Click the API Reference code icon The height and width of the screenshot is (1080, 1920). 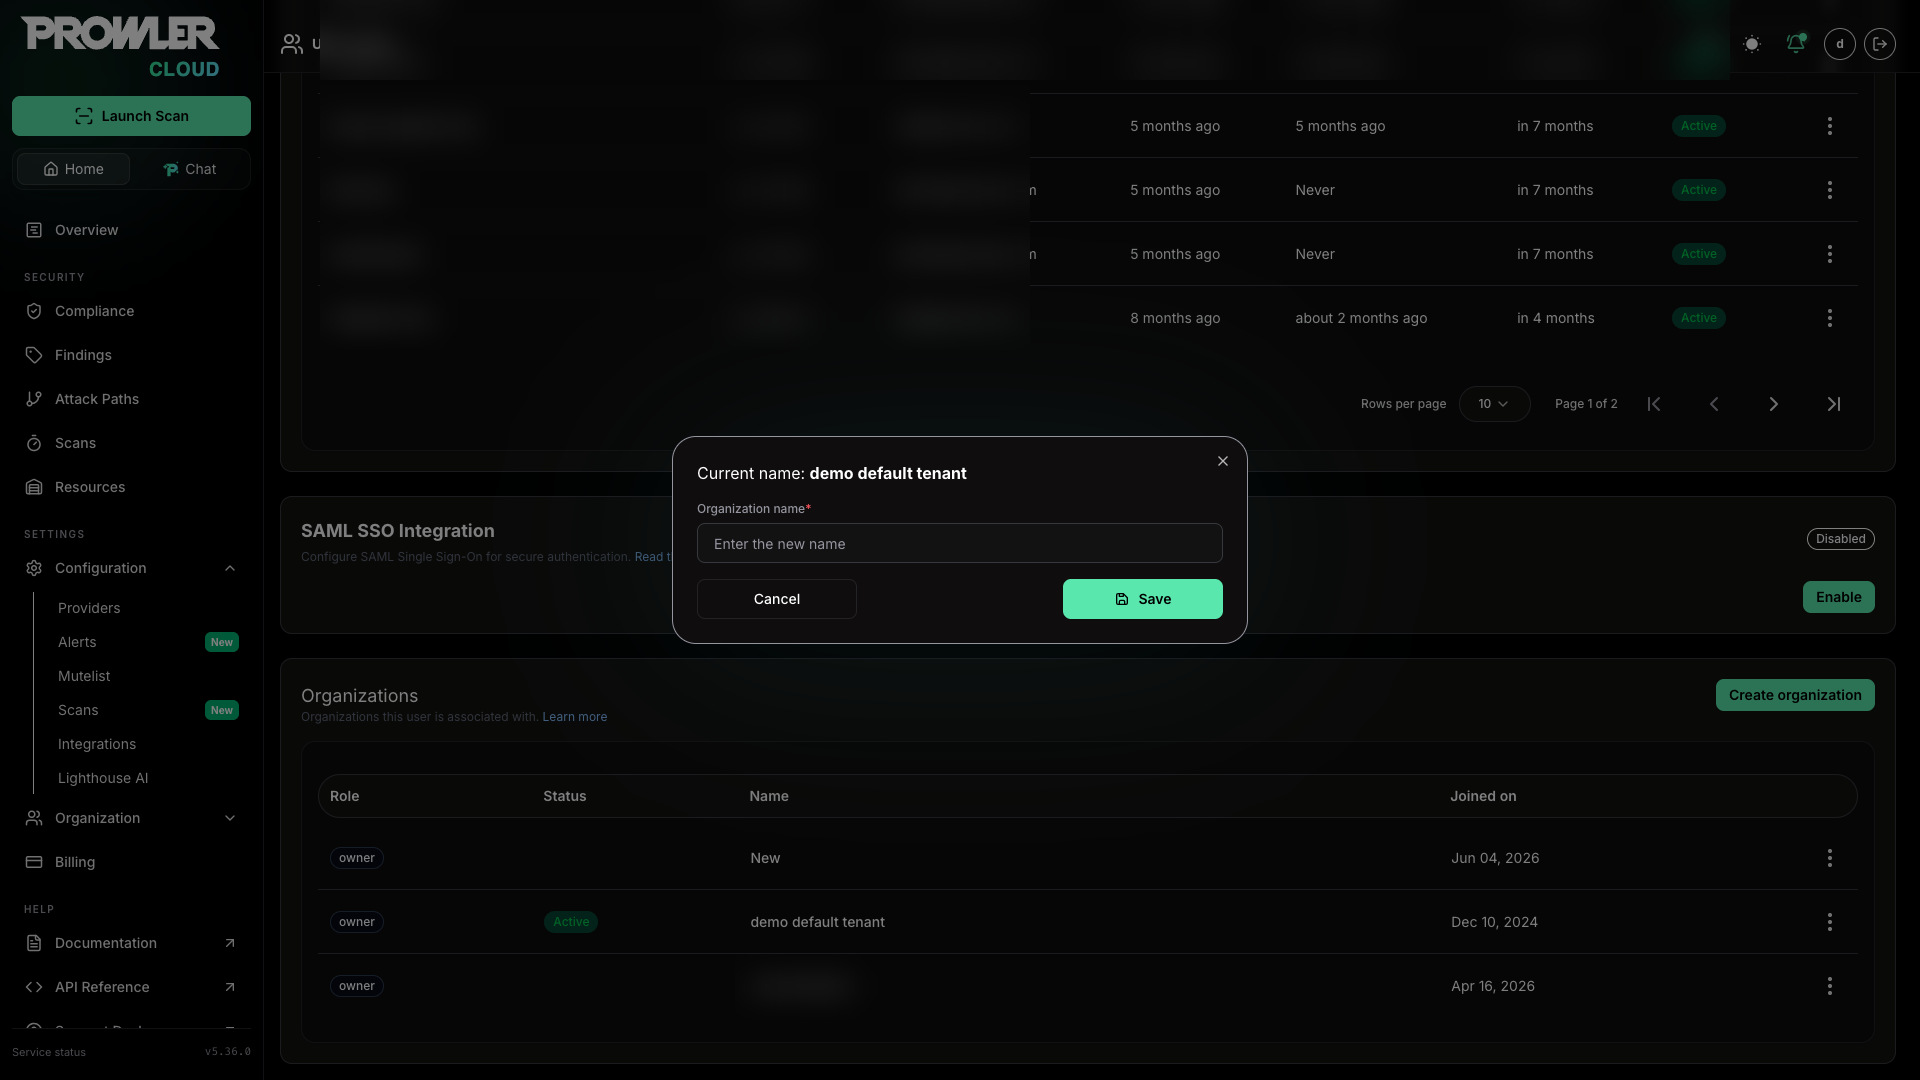coord(34,987)
